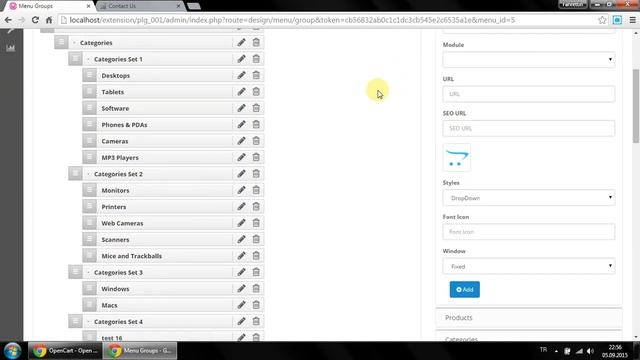Edit the Cameras menu item

click(x=241, y=141)
